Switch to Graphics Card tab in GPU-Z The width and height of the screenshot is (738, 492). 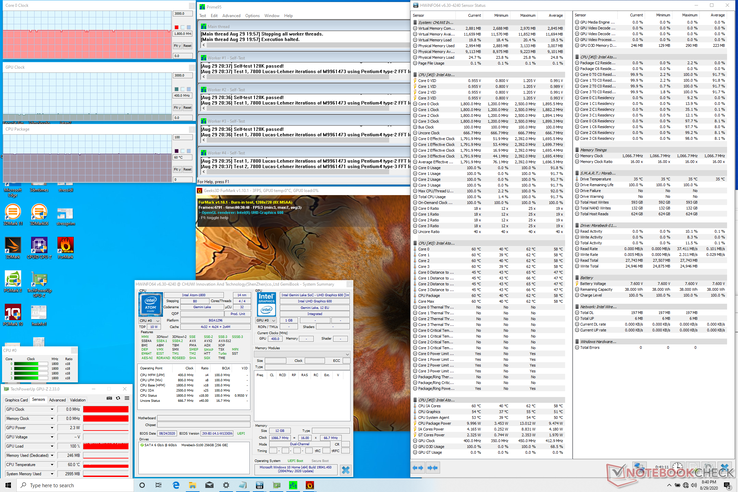pyautogui.click(x=16, y=400)
